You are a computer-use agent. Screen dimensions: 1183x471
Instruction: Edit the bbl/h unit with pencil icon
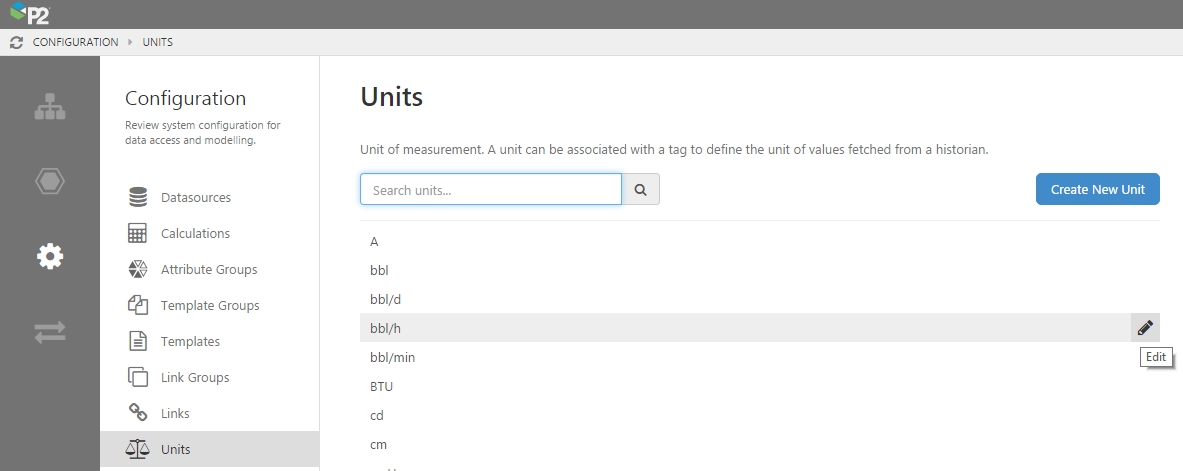coord(1145,327)
